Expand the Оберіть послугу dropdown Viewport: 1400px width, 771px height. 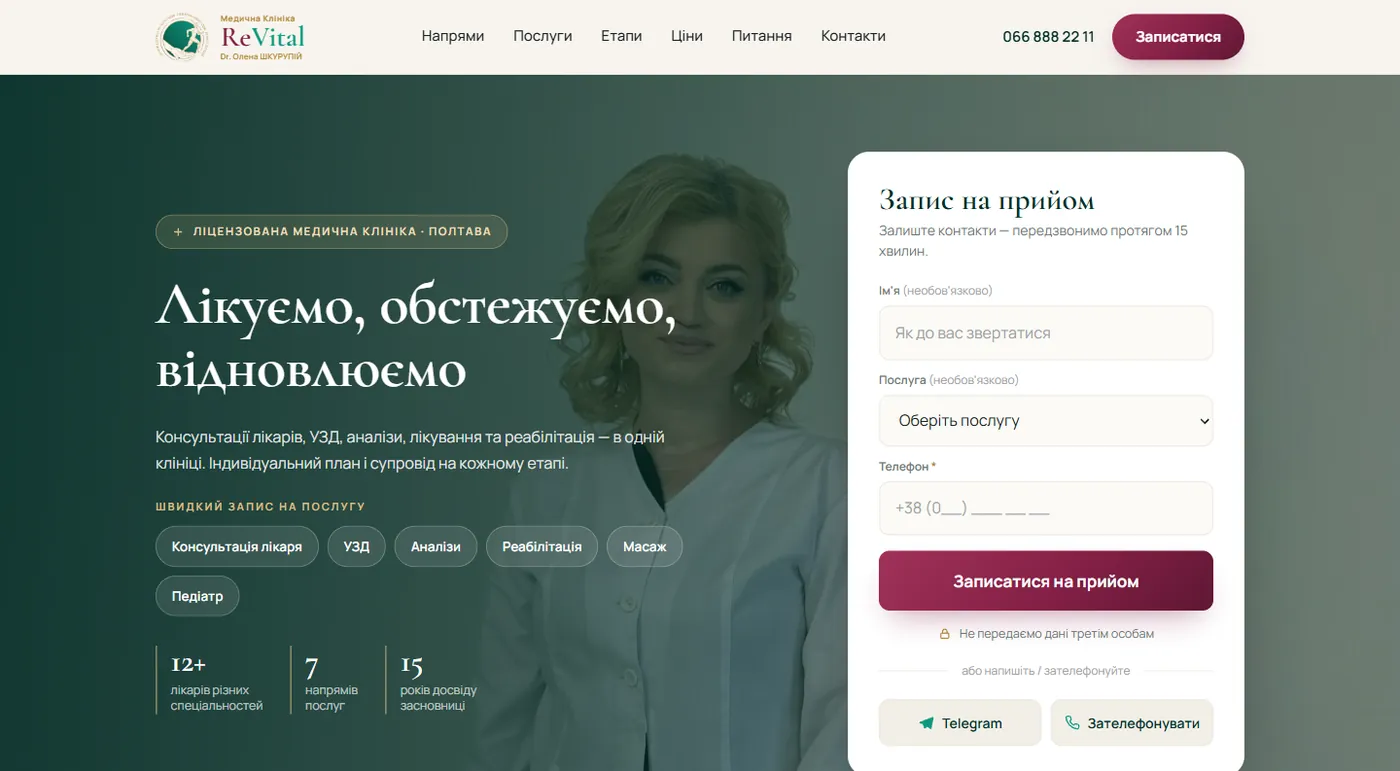[x=1046, y=421]
